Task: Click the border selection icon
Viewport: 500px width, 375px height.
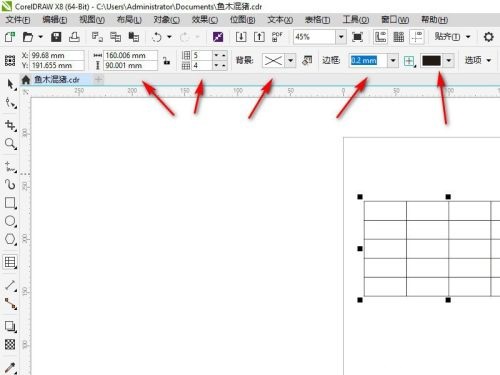Action: (409, 61)
